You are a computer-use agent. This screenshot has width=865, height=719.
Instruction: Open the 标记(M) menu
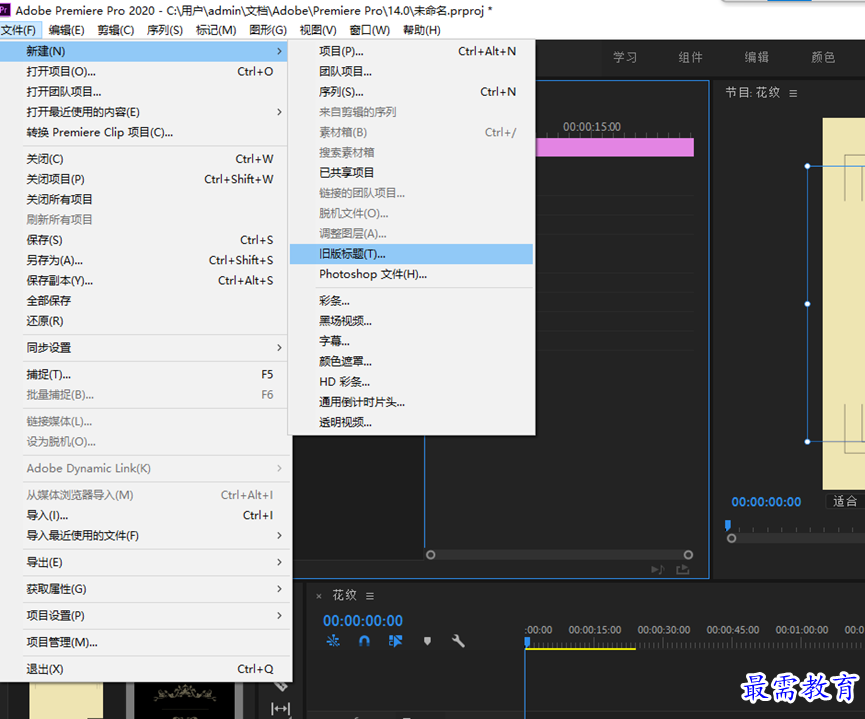[x=216, y=30]
